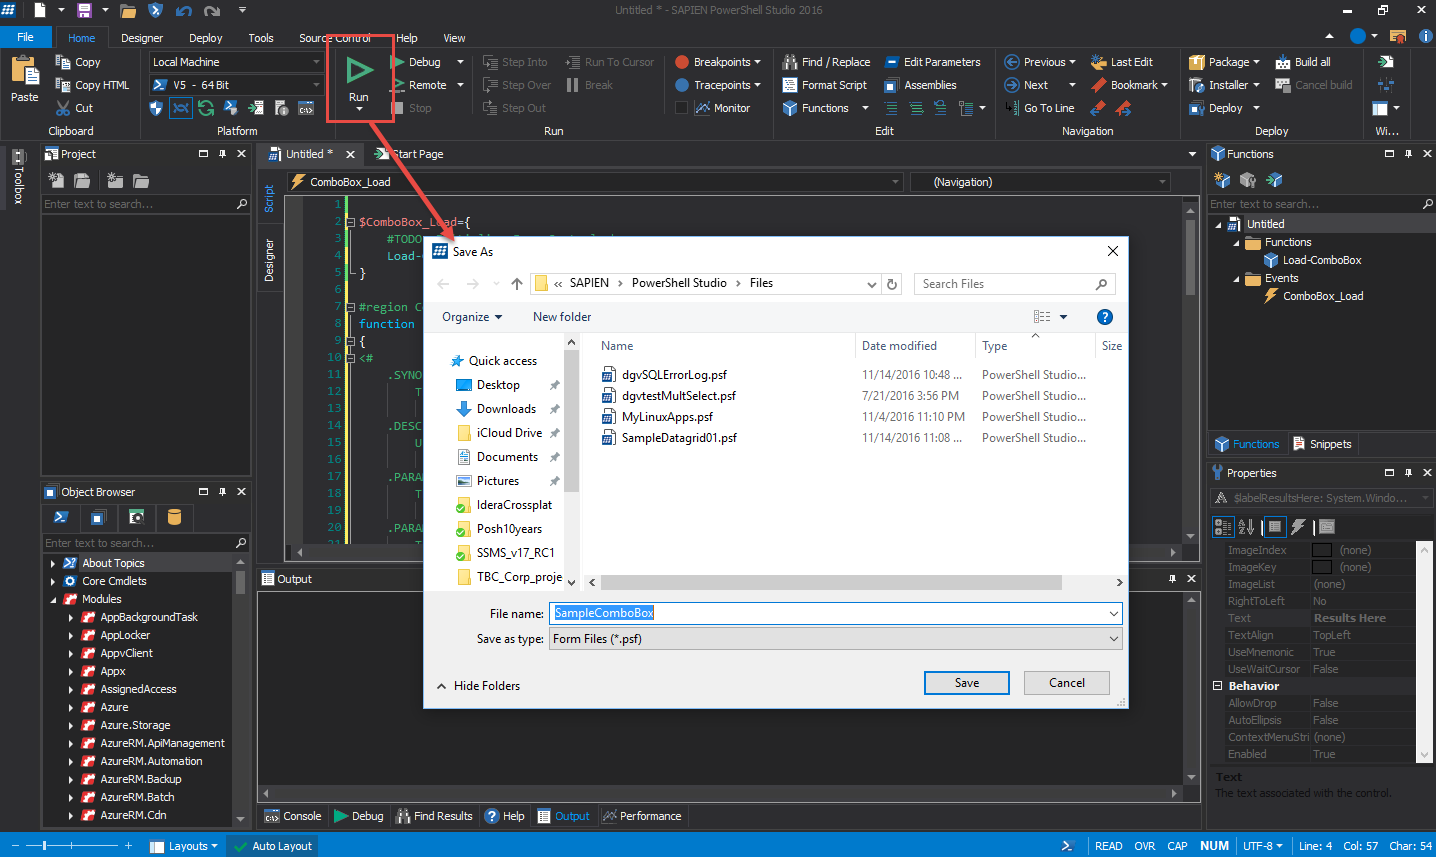
Task: Open the File menu tab
Action: pos(26,37)
